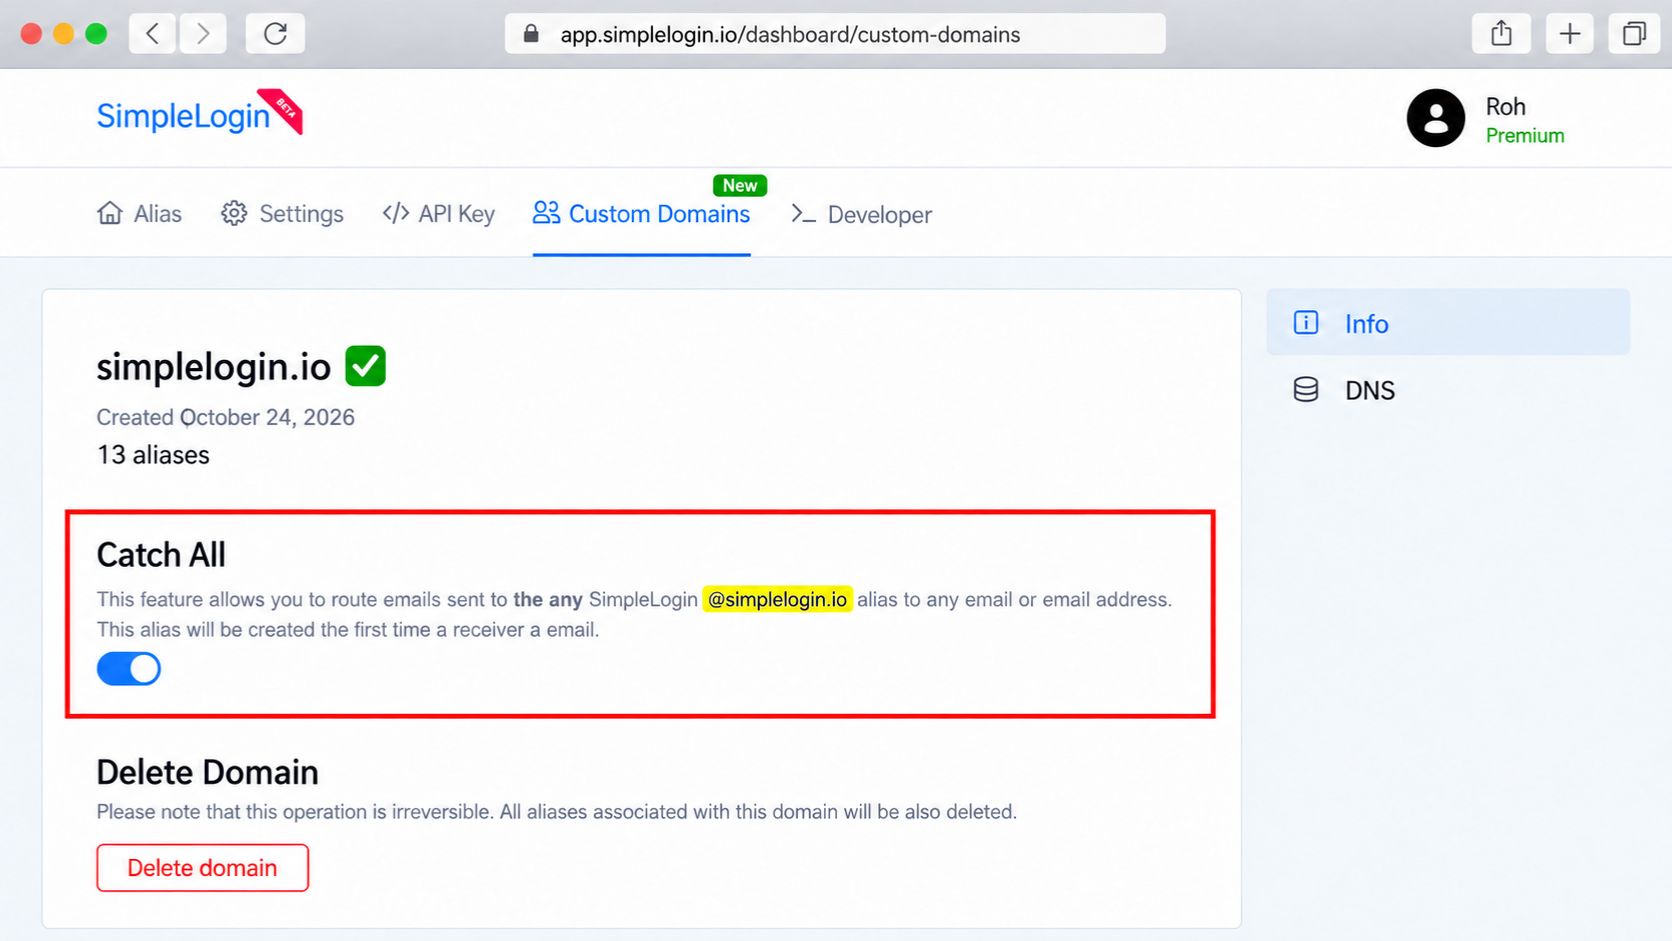Select the Custom Domains tab
The height and width of the screenshot is (941, 1672).
pyautogui.click(x=641, y=214)
